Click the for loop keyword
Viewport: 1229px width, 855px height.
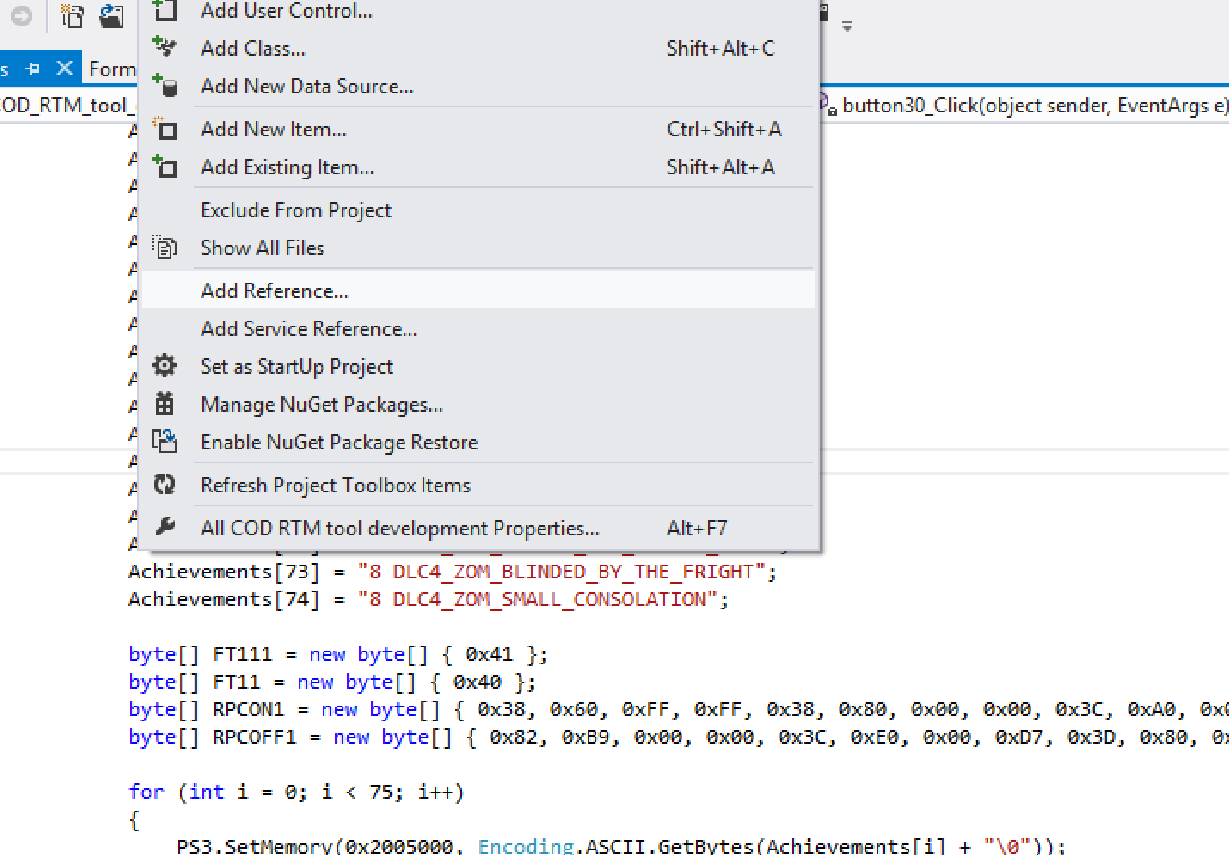[x=146, y=792]
